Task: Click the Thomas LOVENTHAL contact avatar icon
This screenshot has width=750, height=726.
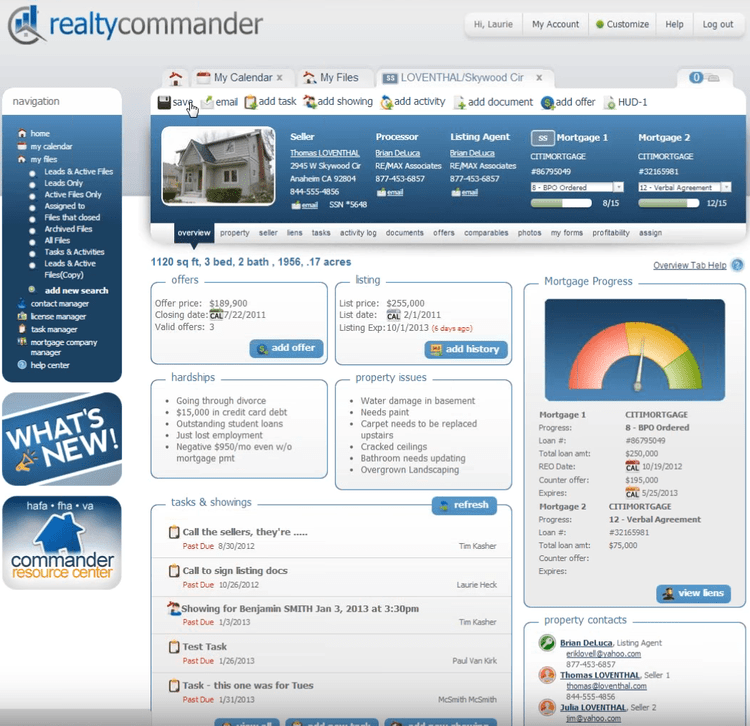Action: coord(547,675)
